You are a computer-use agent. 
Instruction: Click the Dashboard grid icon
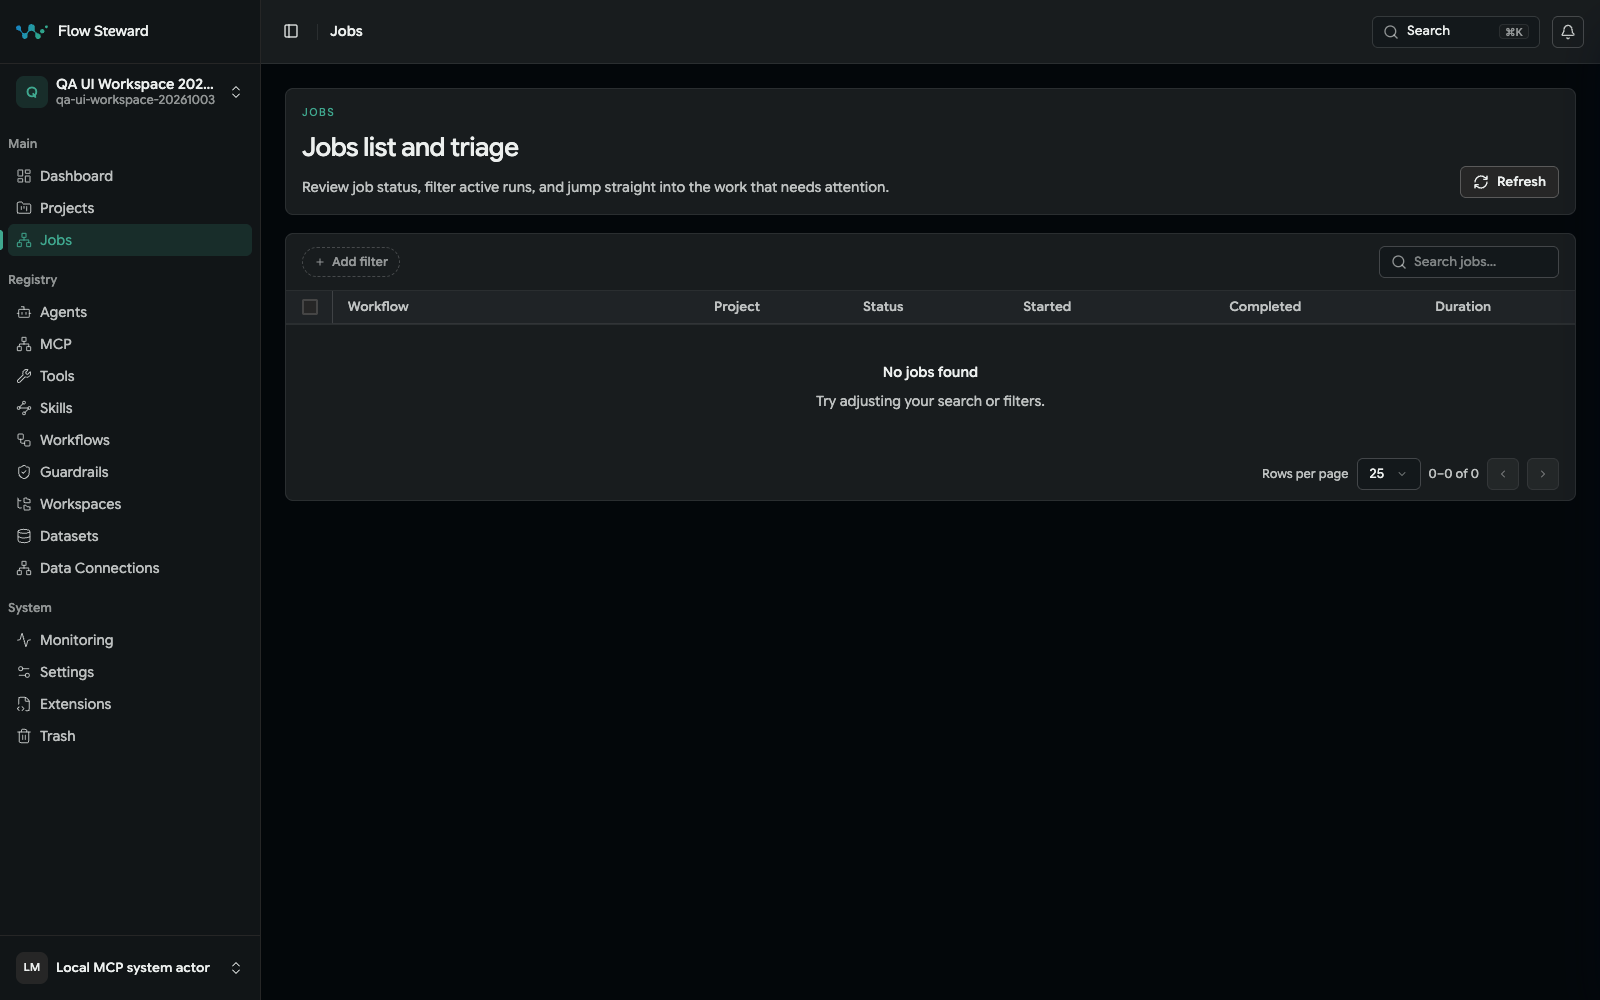[24, 176]
